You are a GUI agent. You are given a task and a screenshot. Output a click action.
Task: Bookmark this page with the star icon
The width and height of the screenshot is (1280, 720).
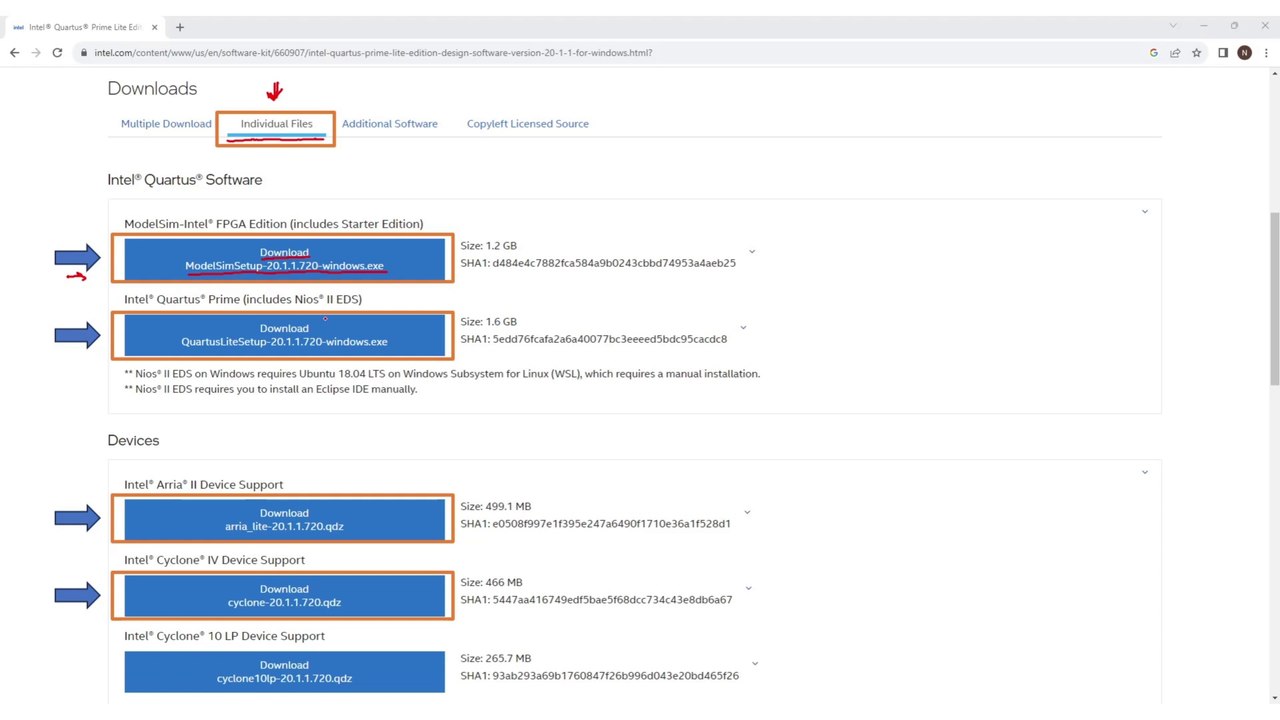pyautogui.click(x=1196, y=53)
